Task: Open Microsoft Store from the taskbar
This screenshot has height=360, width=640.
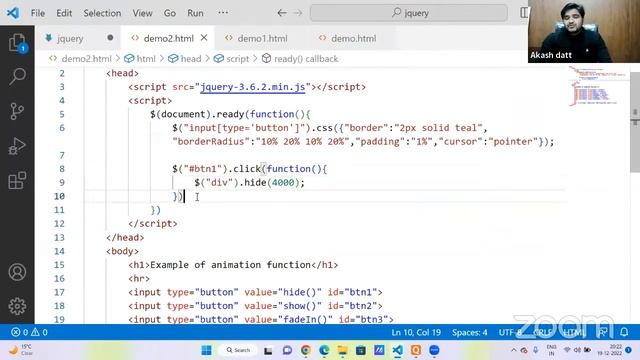Action: click(360, 350)
